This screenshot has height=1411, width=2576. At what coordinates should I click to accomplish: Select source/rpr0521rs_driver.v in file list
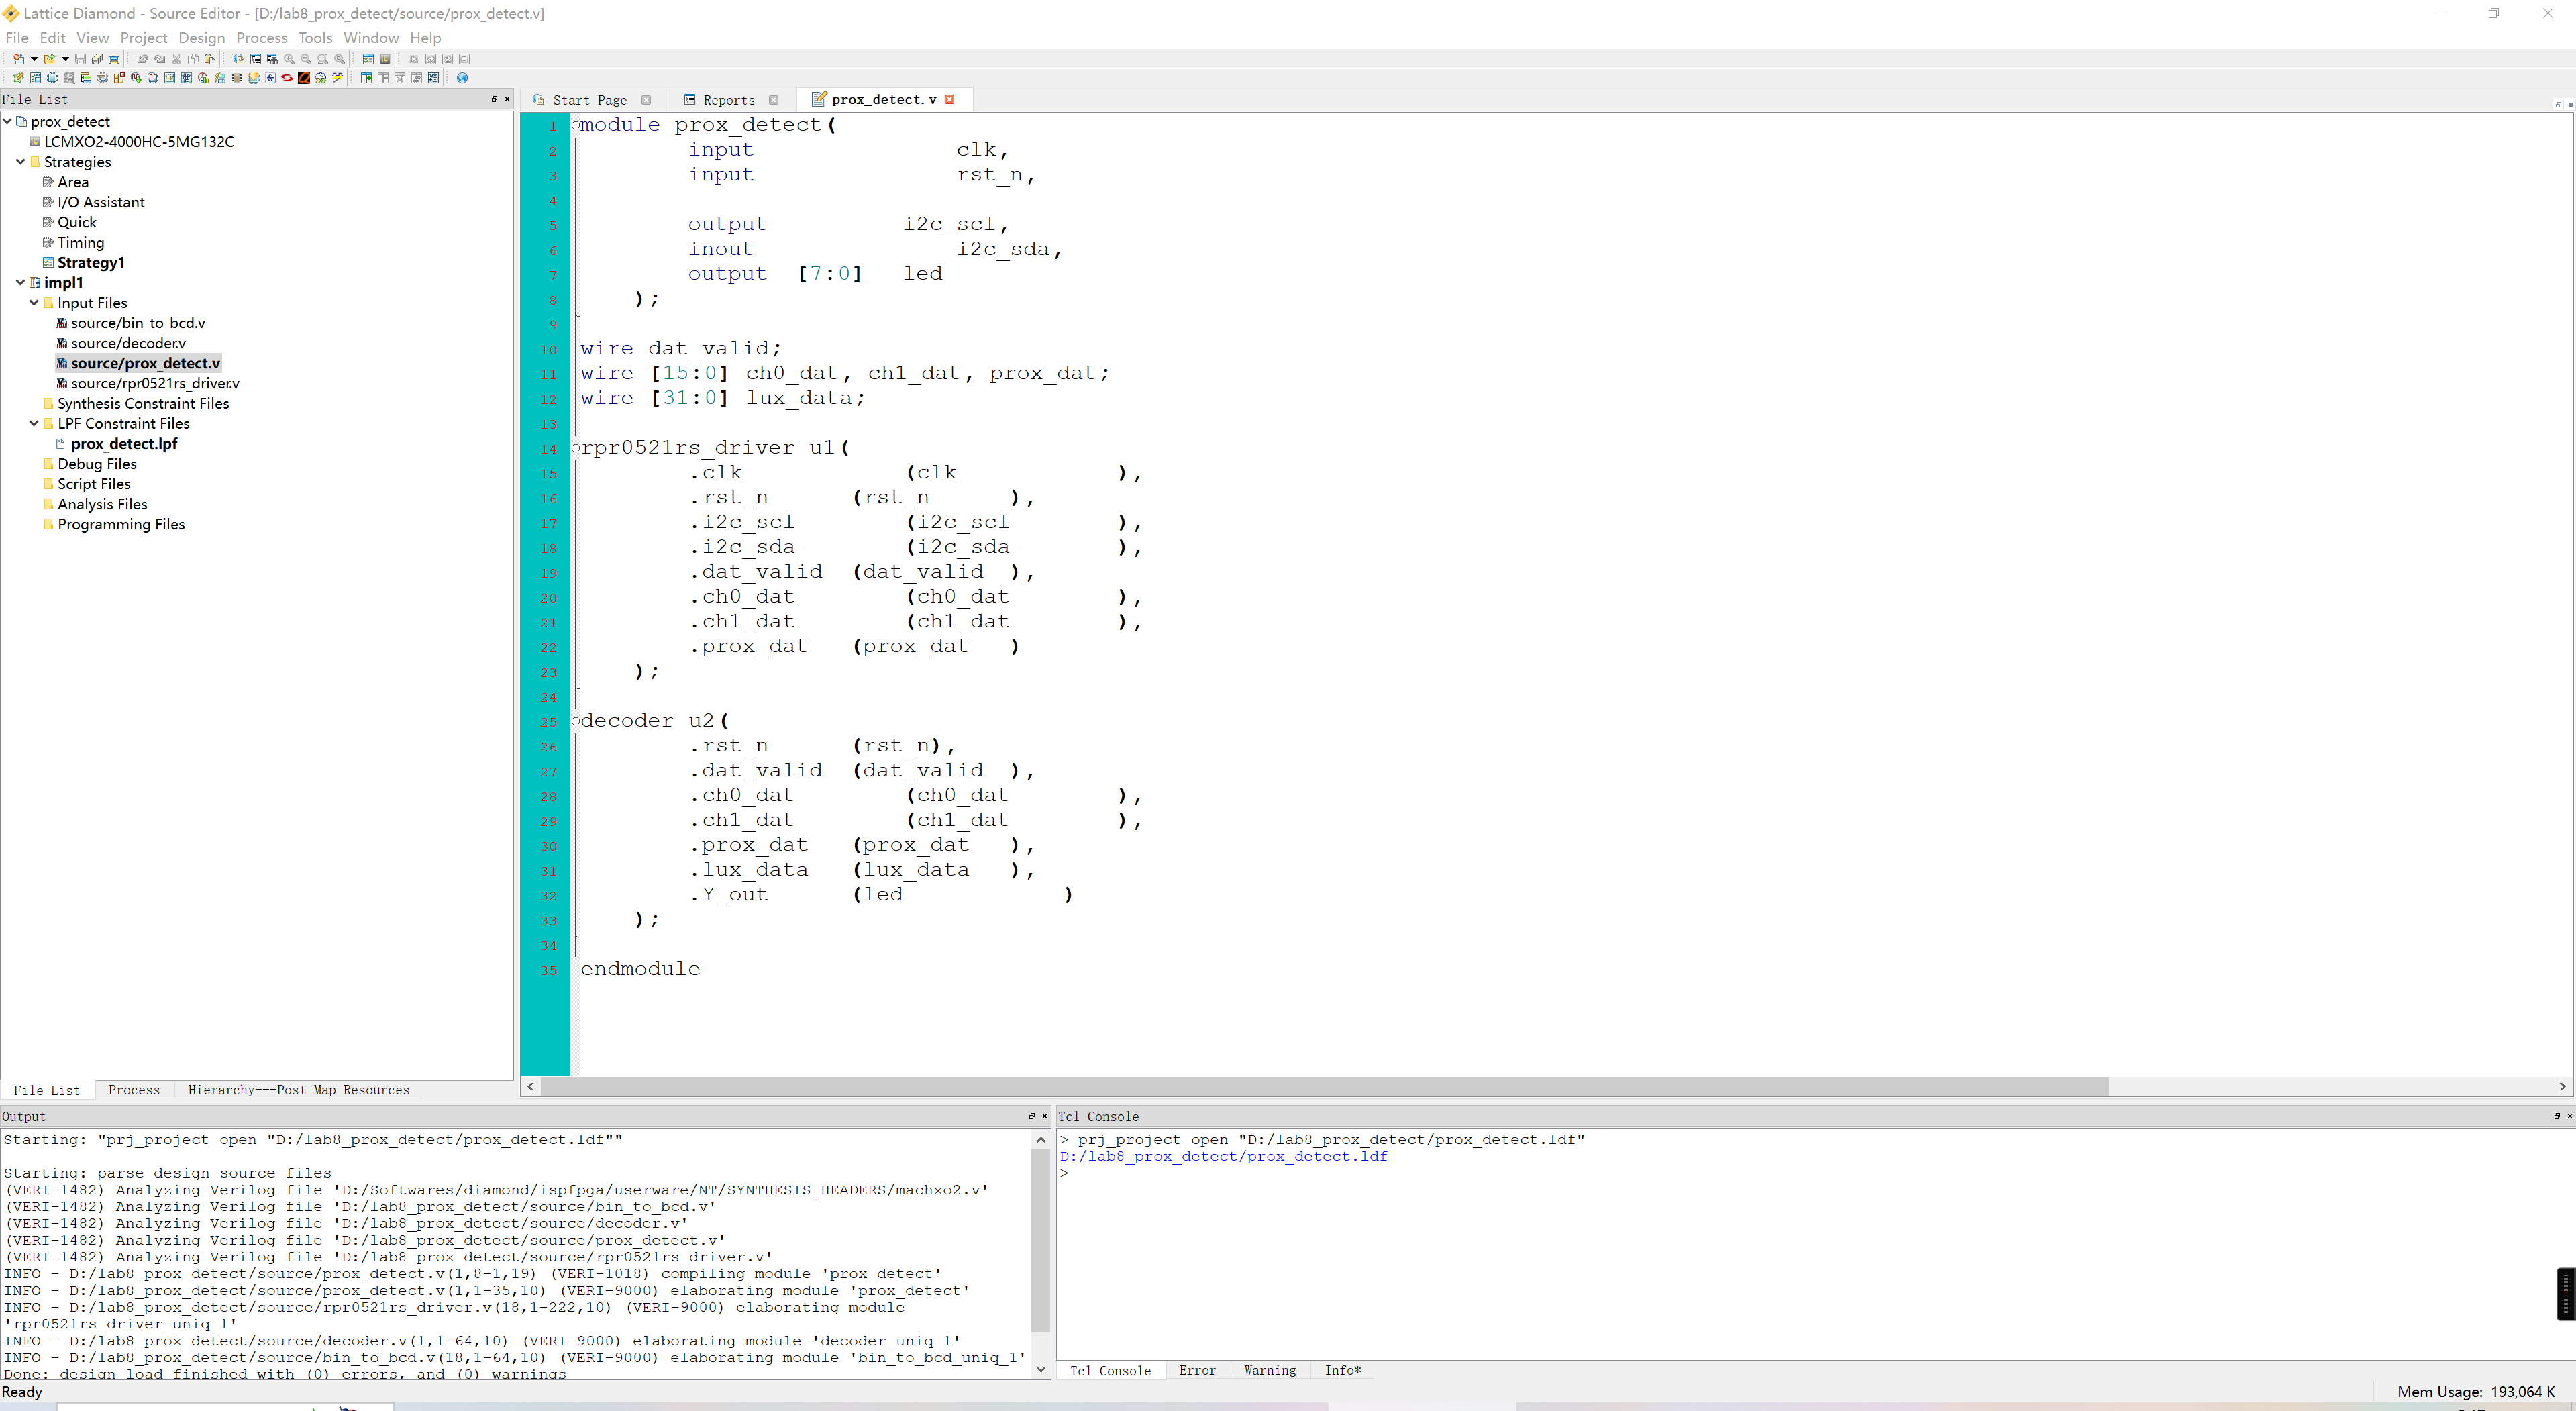point(155,383)
